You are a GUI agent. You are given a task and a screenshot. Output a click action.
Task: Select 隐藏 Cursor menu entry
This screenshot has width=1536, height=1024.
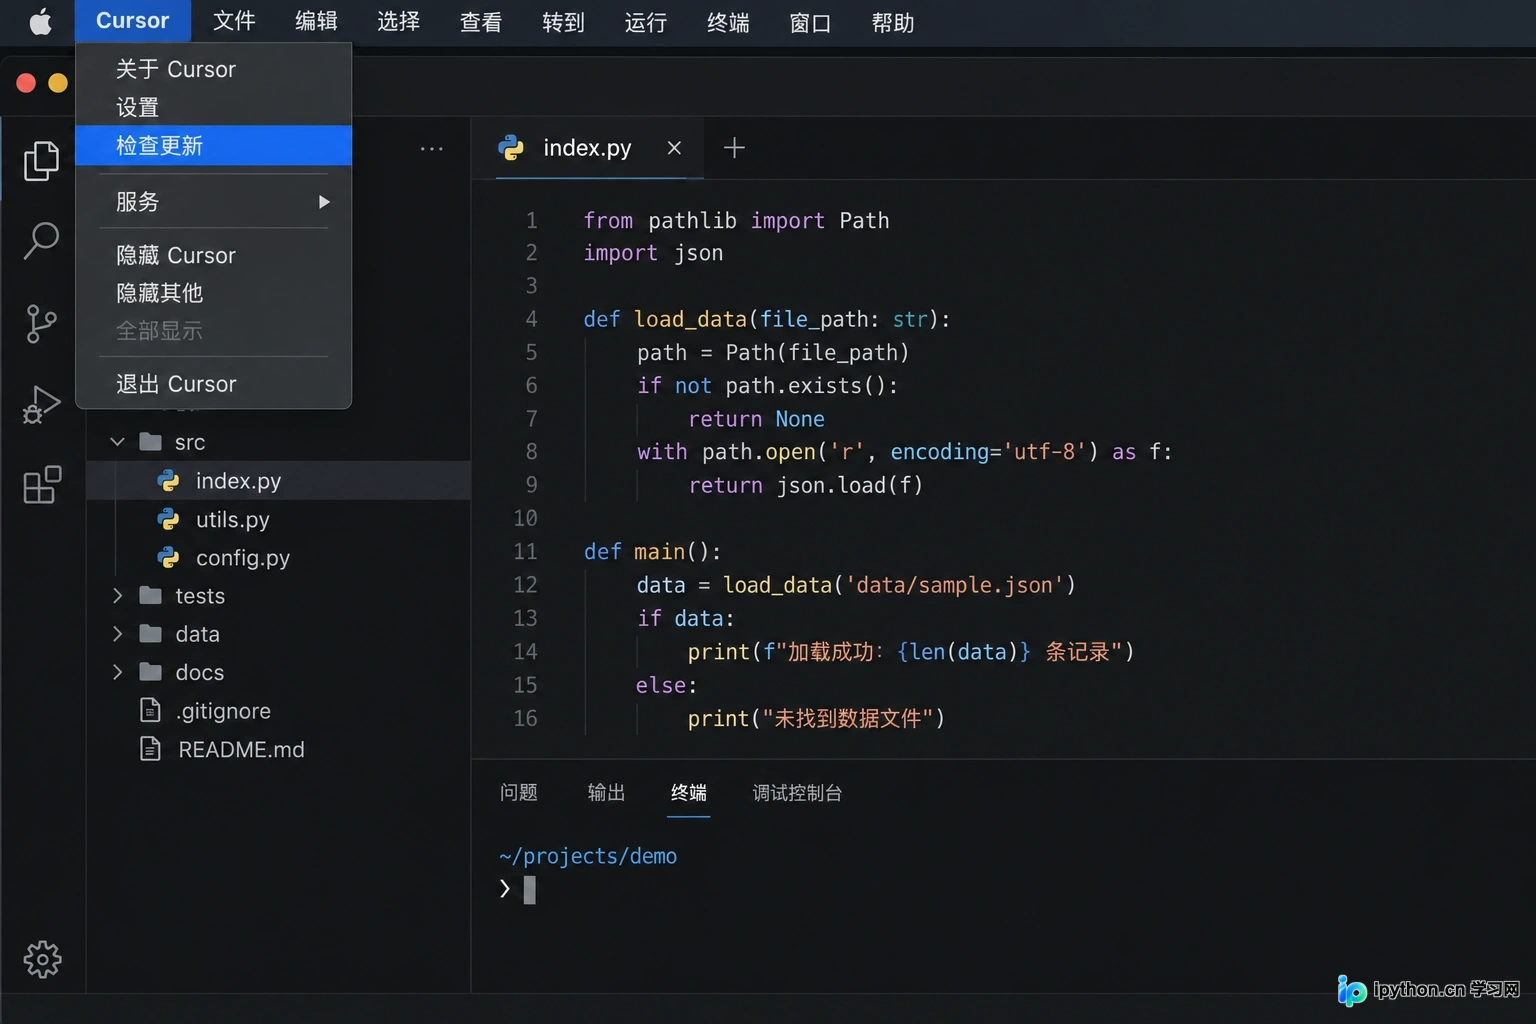click(213, 255)
